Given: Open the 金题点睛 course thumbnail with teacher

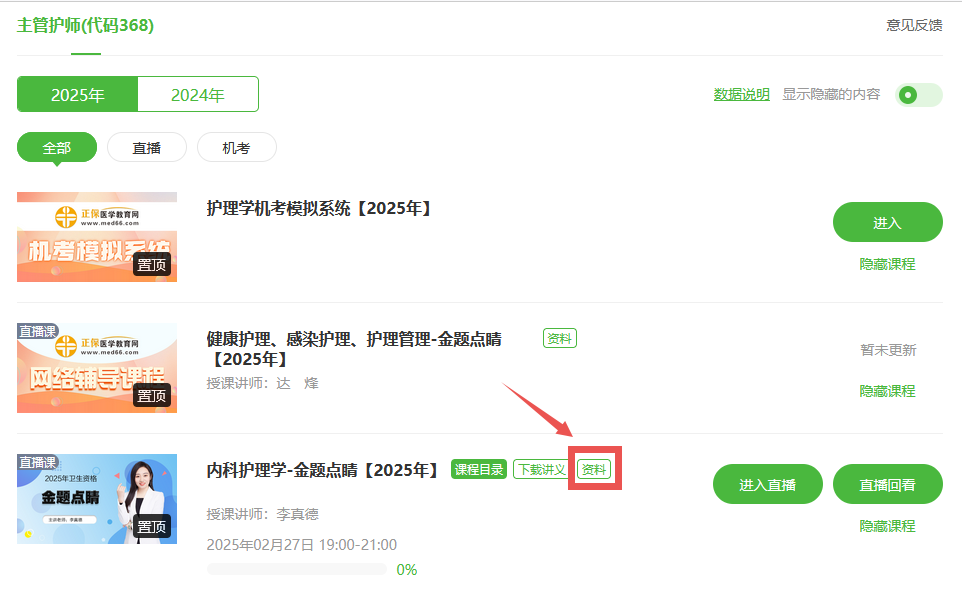Looking at the screenshot, I should [97, 499].
